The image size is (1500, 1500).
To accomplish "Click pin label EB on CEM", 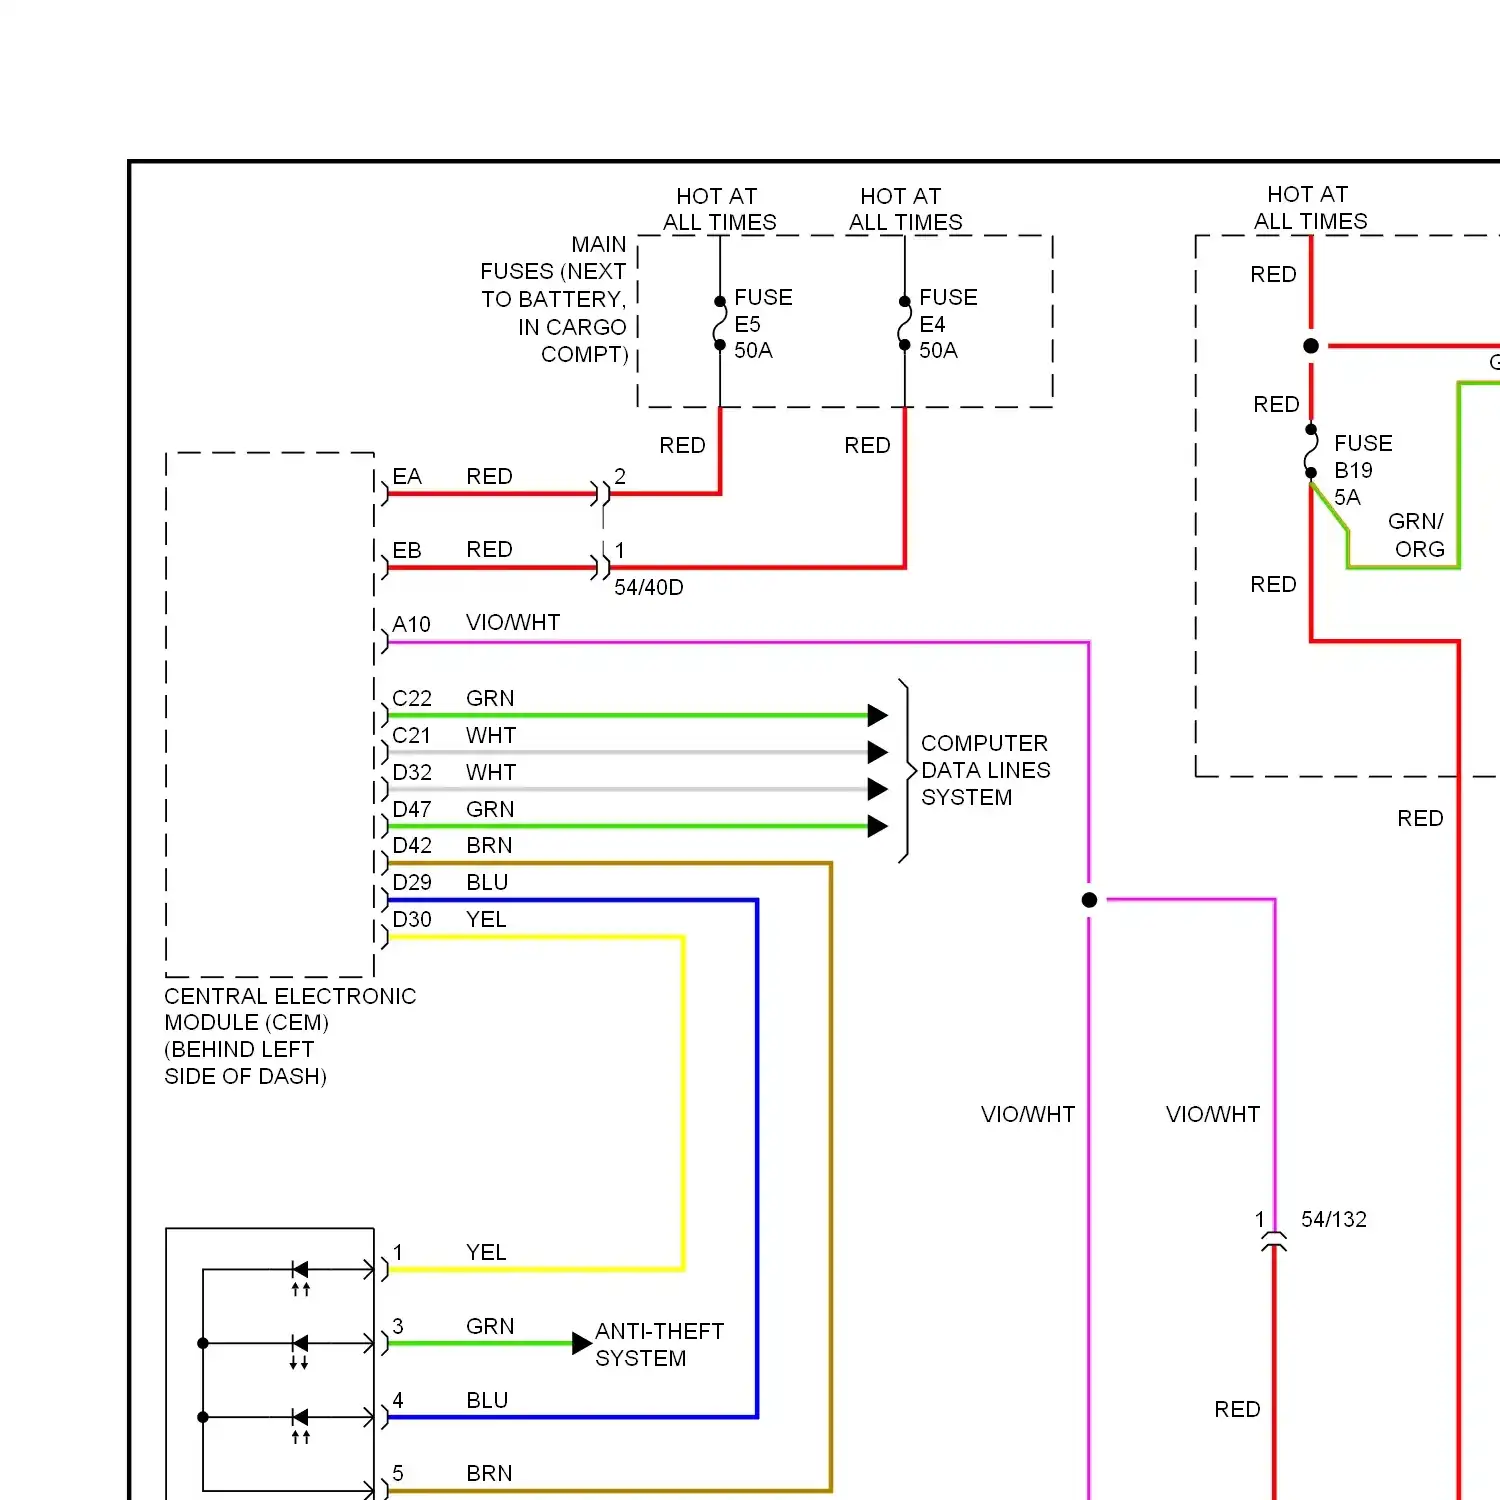I will 407,550.
